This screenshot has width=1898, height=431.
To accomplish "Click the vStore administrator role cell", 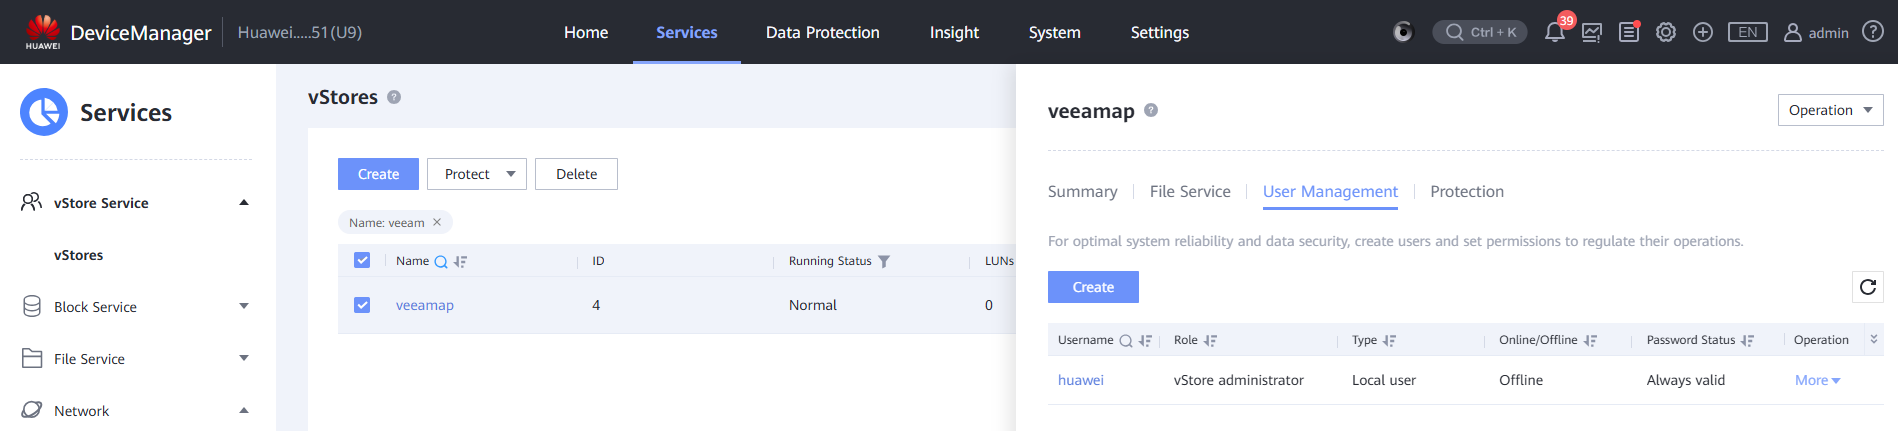I will tap(1239, 380).
